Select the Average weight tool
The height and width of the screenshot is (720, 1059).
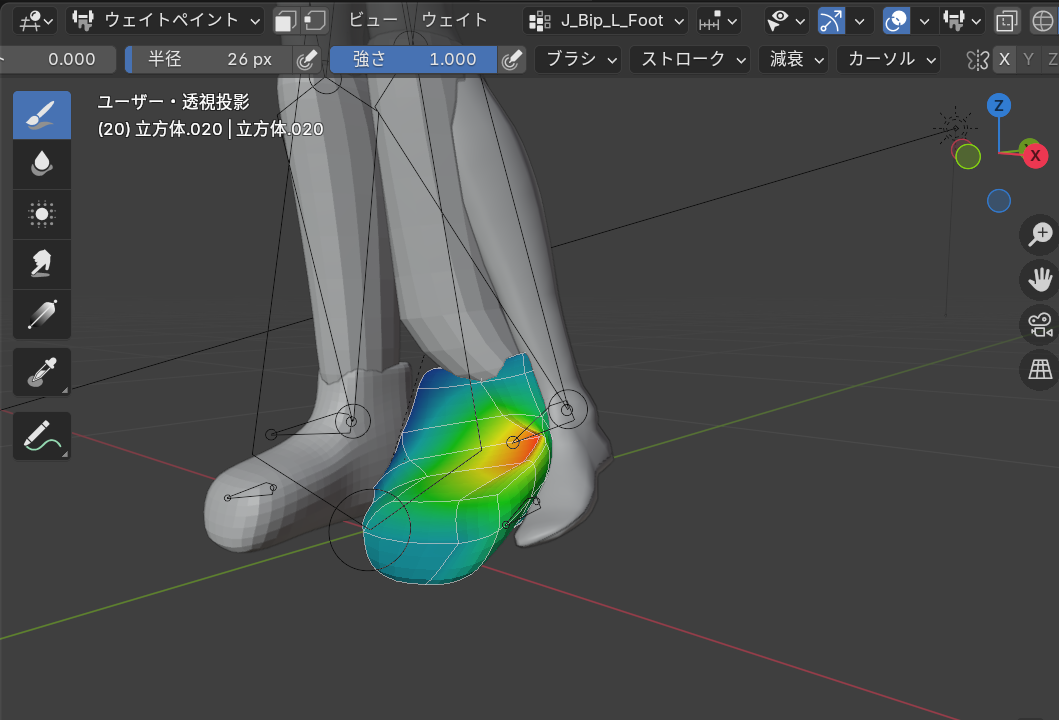tap(41, 214)
